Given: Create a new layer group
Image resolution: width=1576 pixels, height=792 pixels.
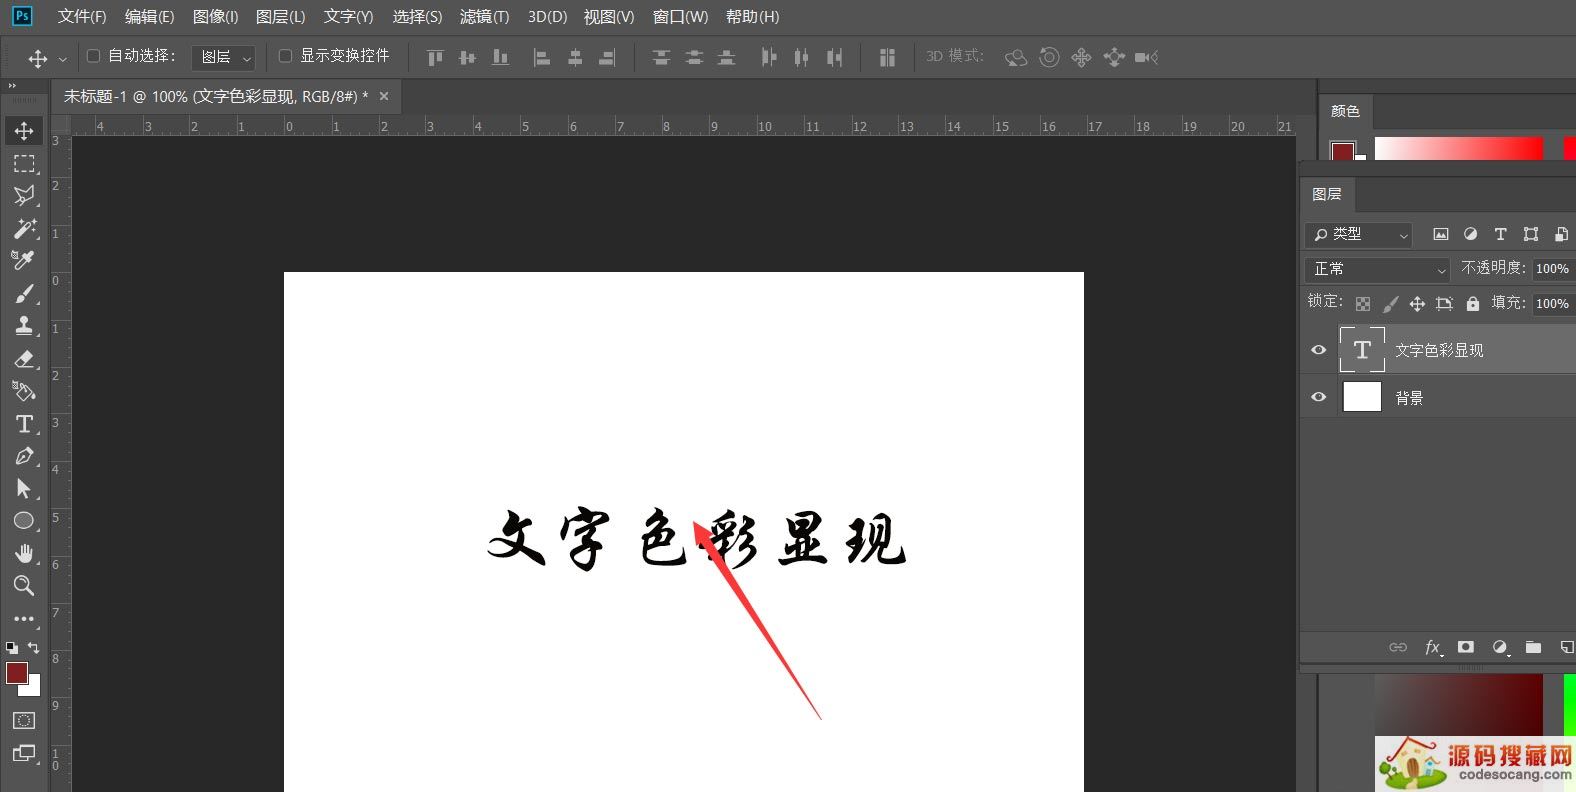Looking at the screenshot, I should click(1533, 647).
